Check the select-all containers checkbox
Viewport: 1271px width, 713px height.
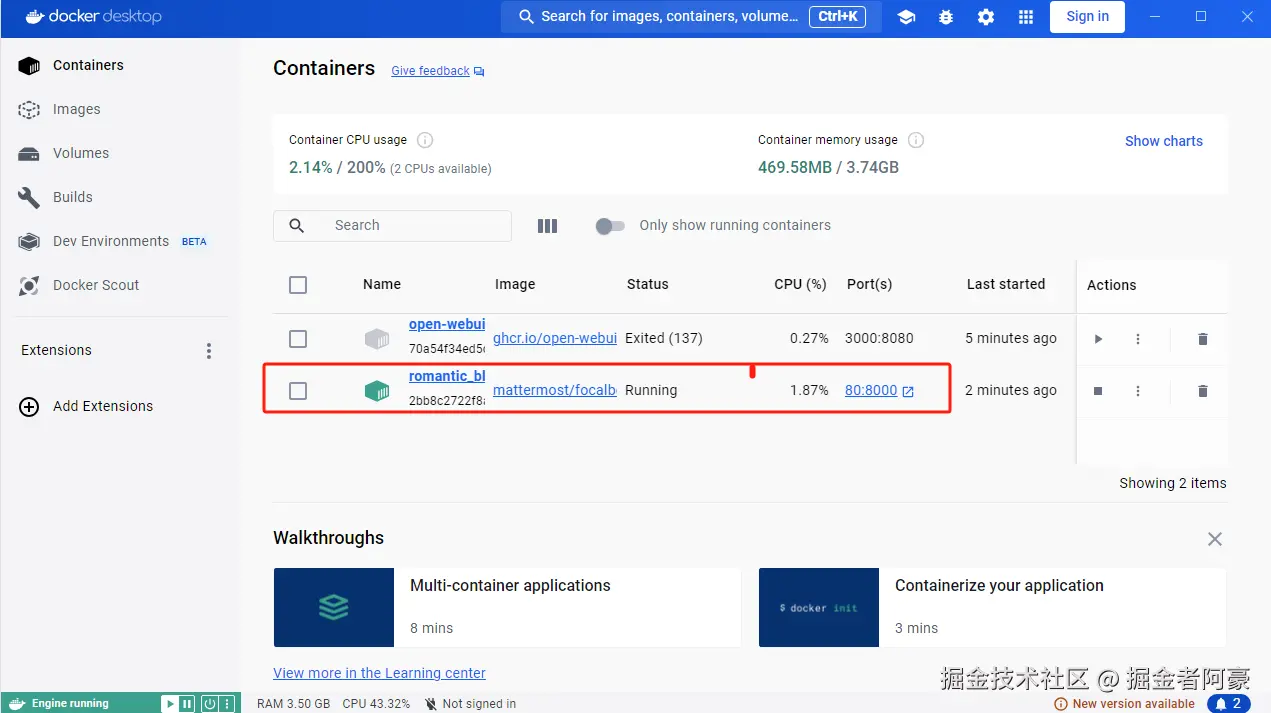(x=298, y=285)
